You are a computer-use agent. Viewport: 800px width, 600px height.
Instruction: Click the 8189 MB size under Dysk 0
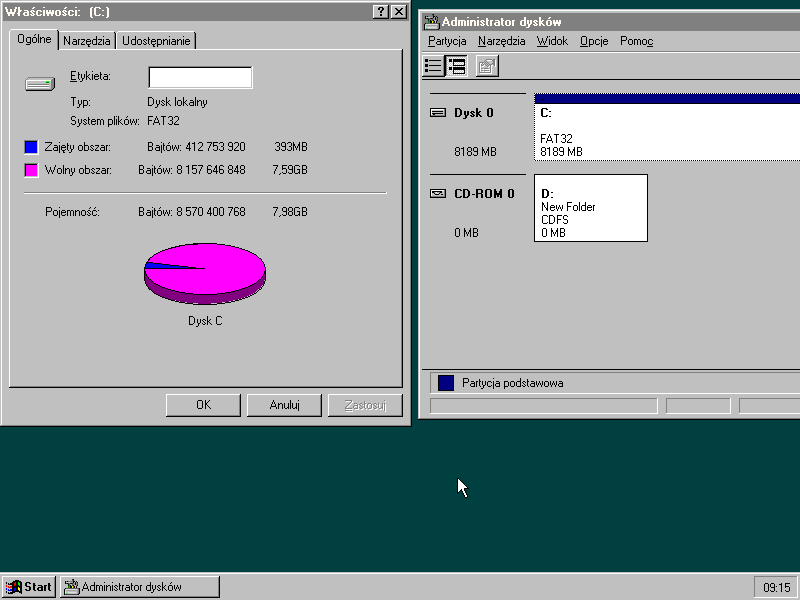475,152
